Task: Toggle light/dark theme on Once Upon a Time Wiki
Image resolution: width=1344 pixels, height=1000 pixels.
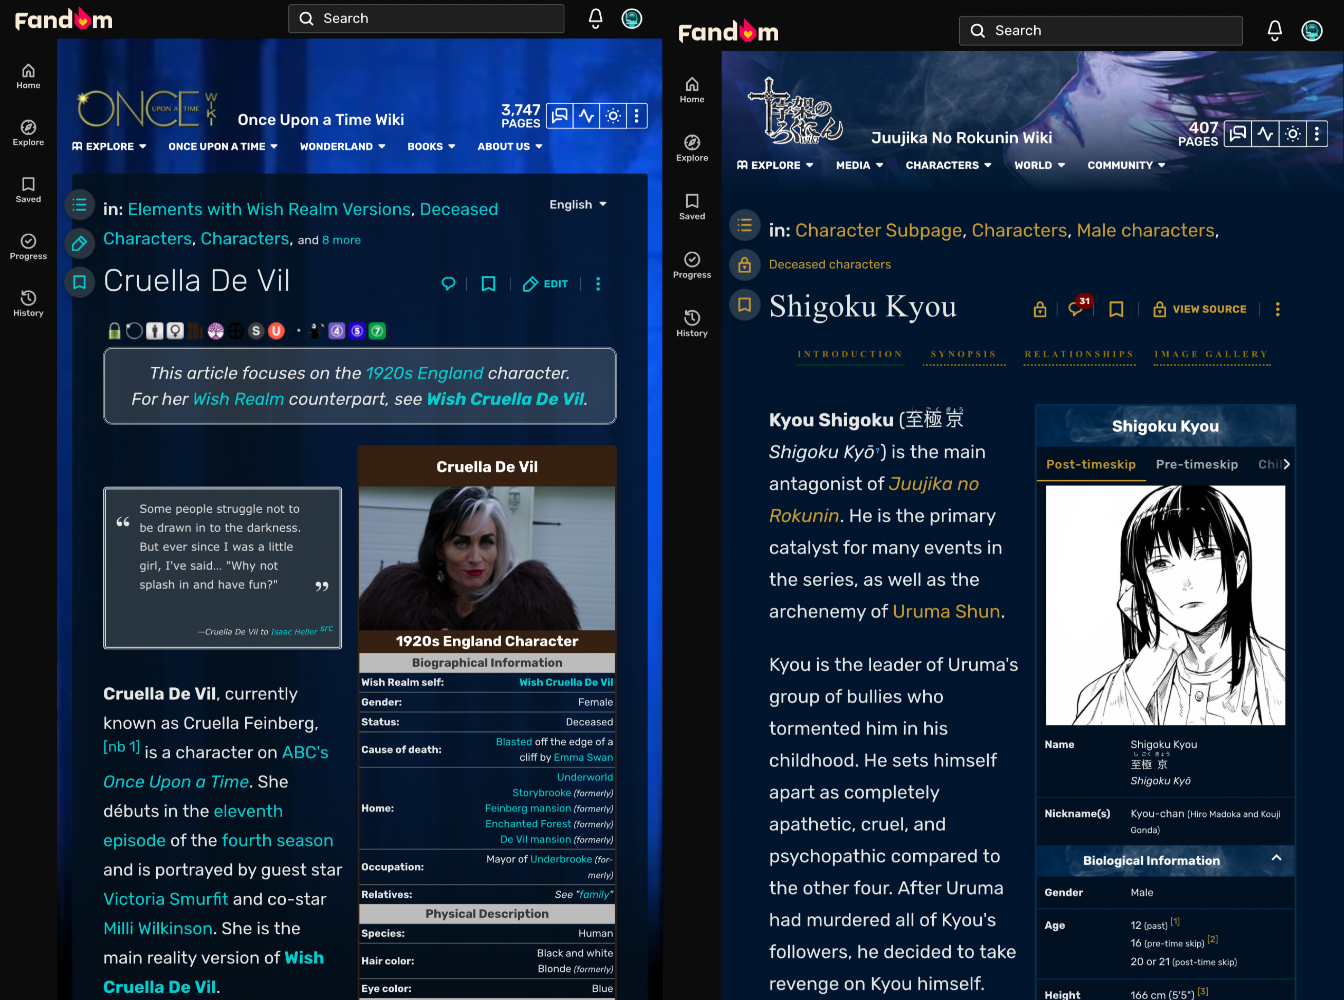Action: [613, 116]
